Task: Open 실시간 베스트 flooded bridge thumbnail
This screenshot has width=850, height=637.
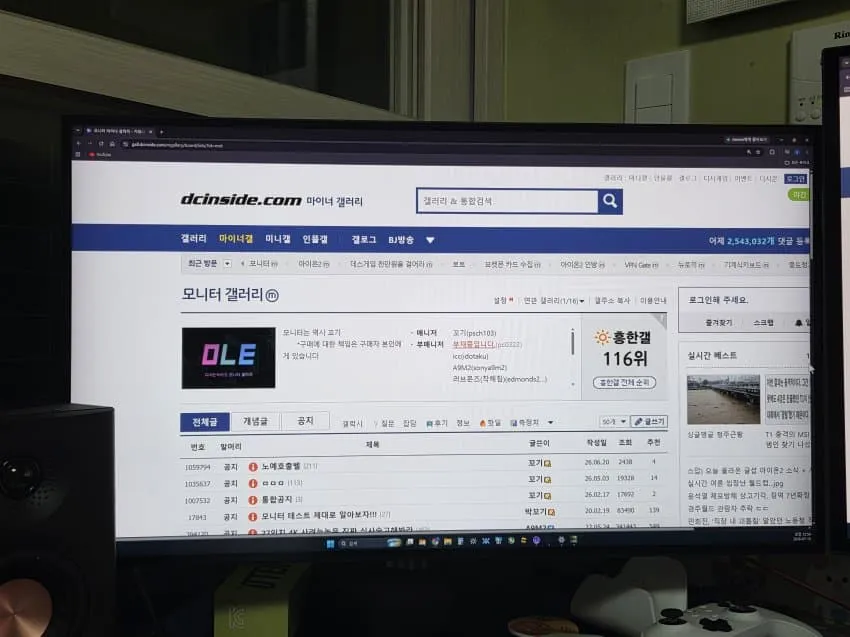Action: click(723, 400)
